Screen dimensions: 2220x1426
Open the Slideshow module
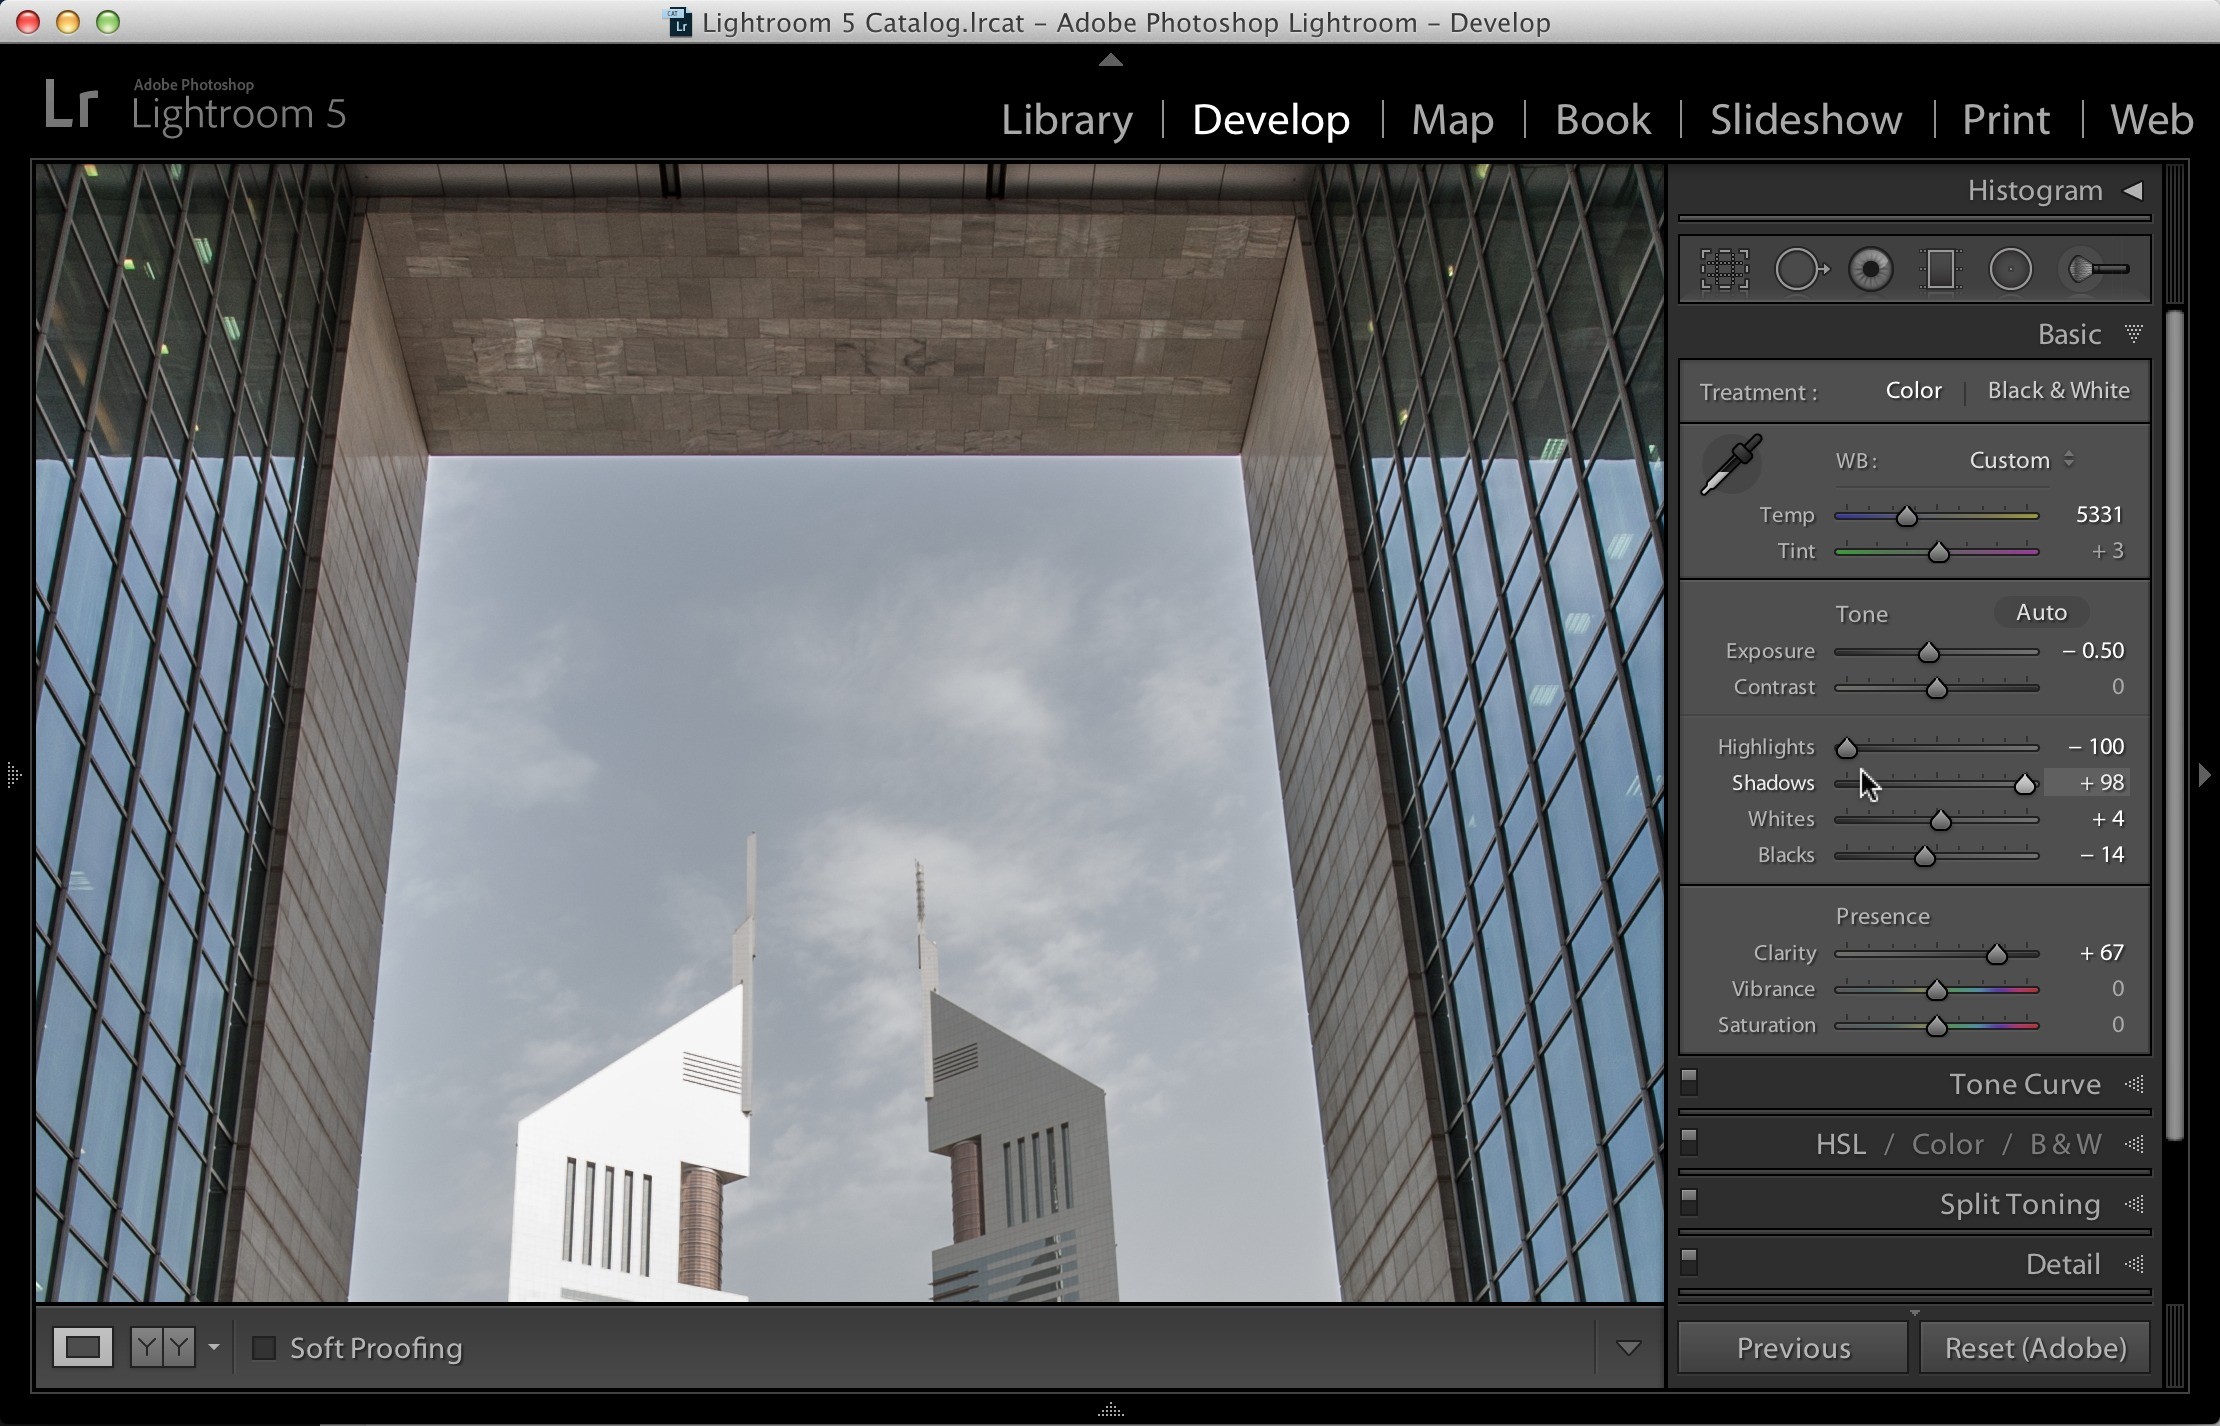tap(1806, 120)
